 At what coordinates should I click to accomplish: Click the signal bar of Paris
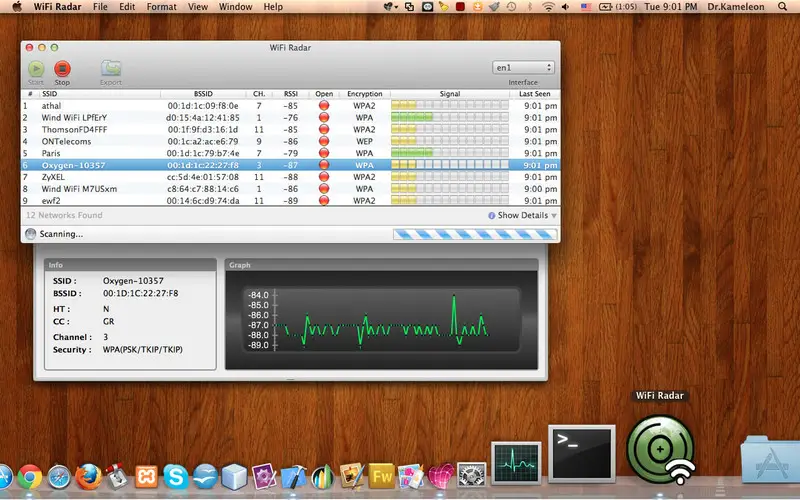tap(450, 153)
